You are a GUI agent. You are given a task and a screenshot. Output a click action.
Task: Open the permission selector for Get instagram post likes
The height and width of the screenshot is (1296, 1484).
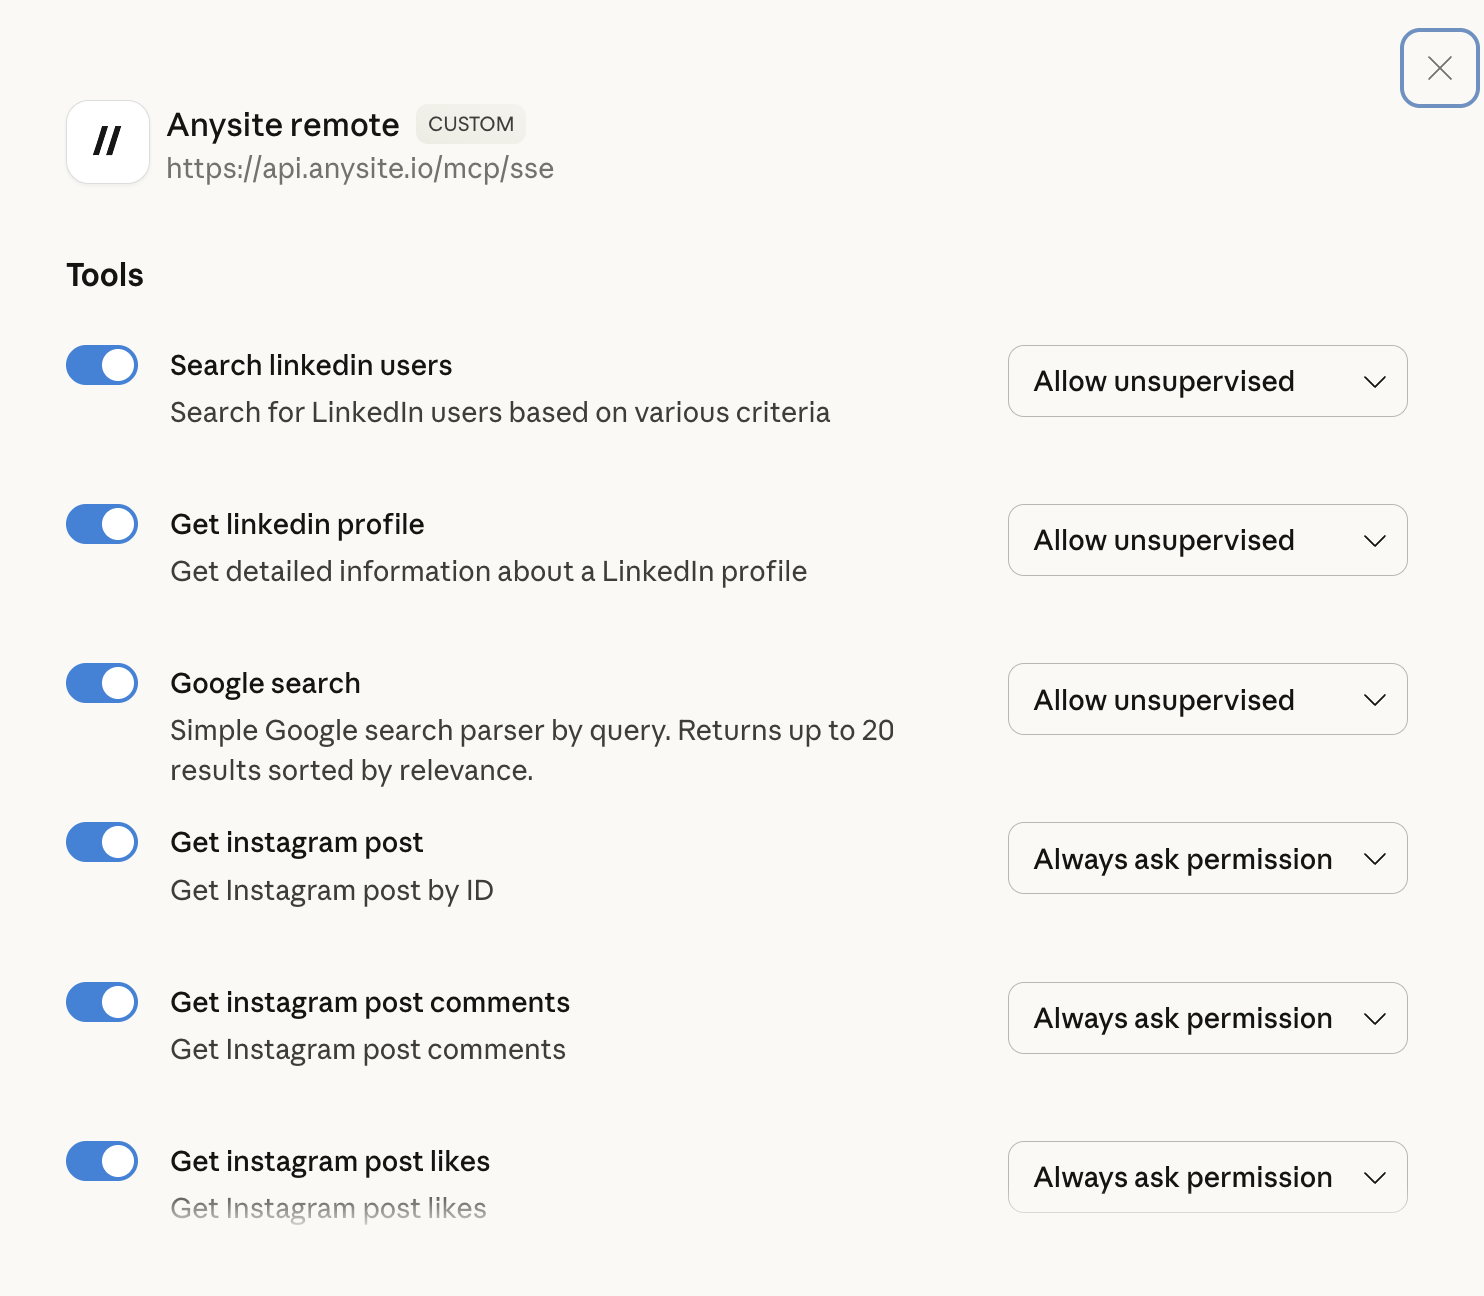[1206, 1177]
